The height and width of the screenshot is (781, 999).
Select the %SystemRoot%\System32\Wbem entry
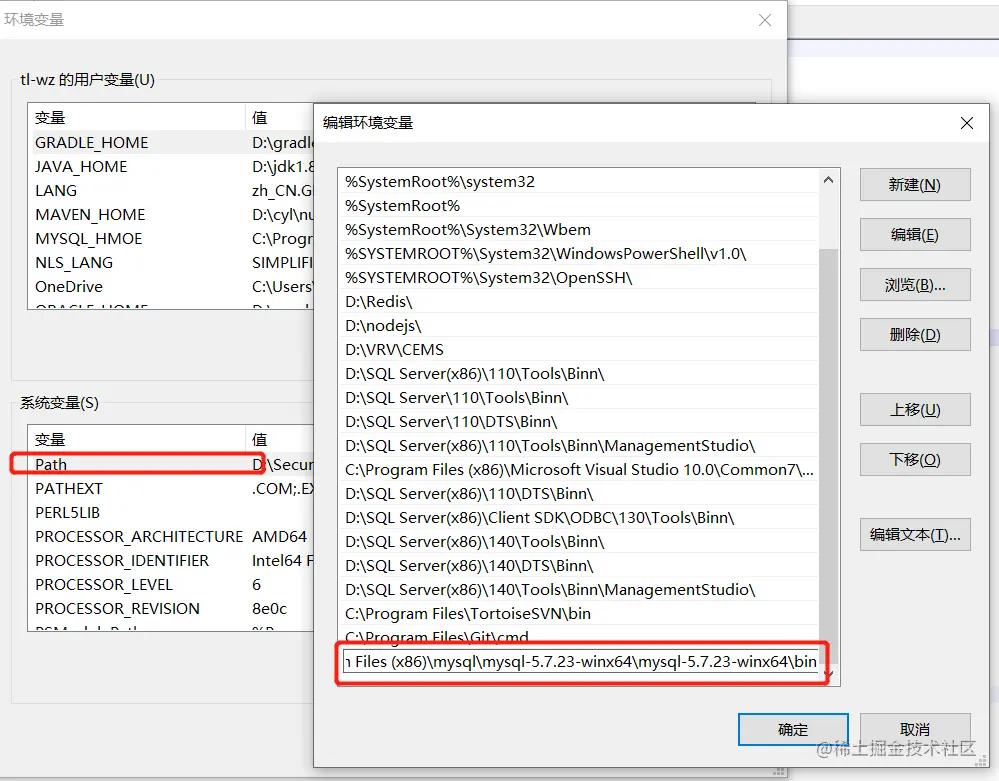pos(579,229)
